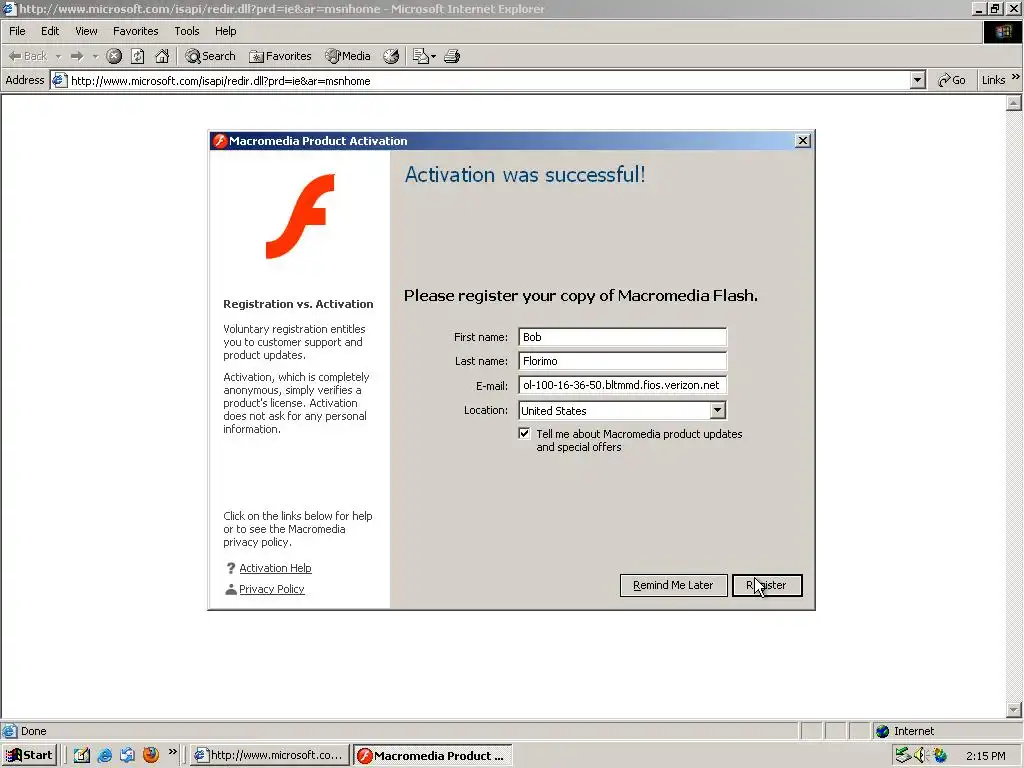Click the Edit page toolbar icon
Viewport: 1024px width, 768px height.
pos(420,56)
